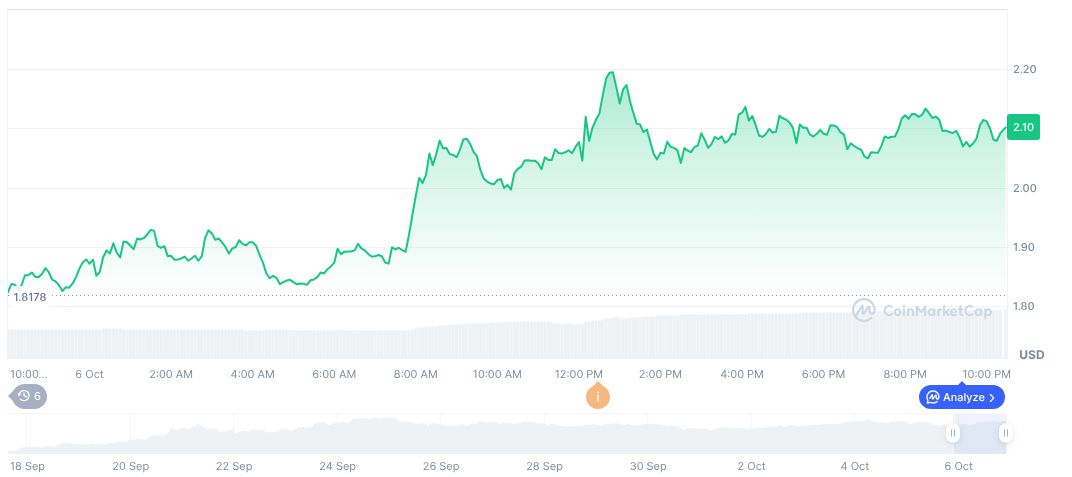Click the history events badge showing 6
Viewport: 1072px width, 477px height.
click(29, 396)
